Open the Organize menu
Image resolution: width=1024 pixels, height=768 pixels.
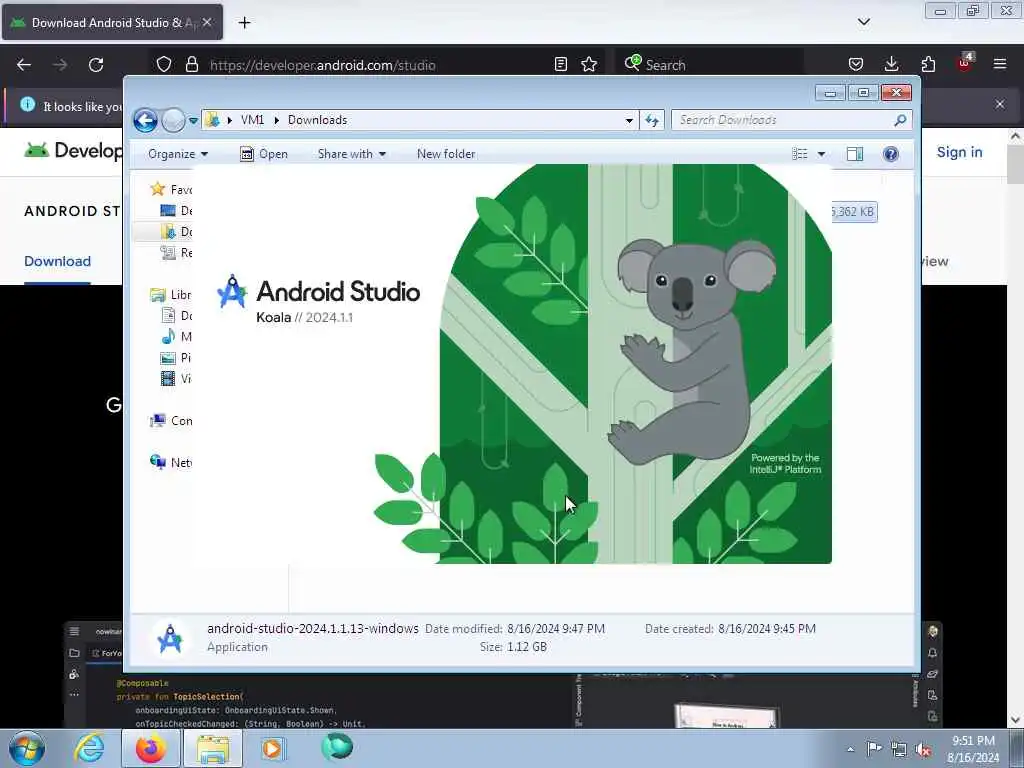(x=178, y=154)
